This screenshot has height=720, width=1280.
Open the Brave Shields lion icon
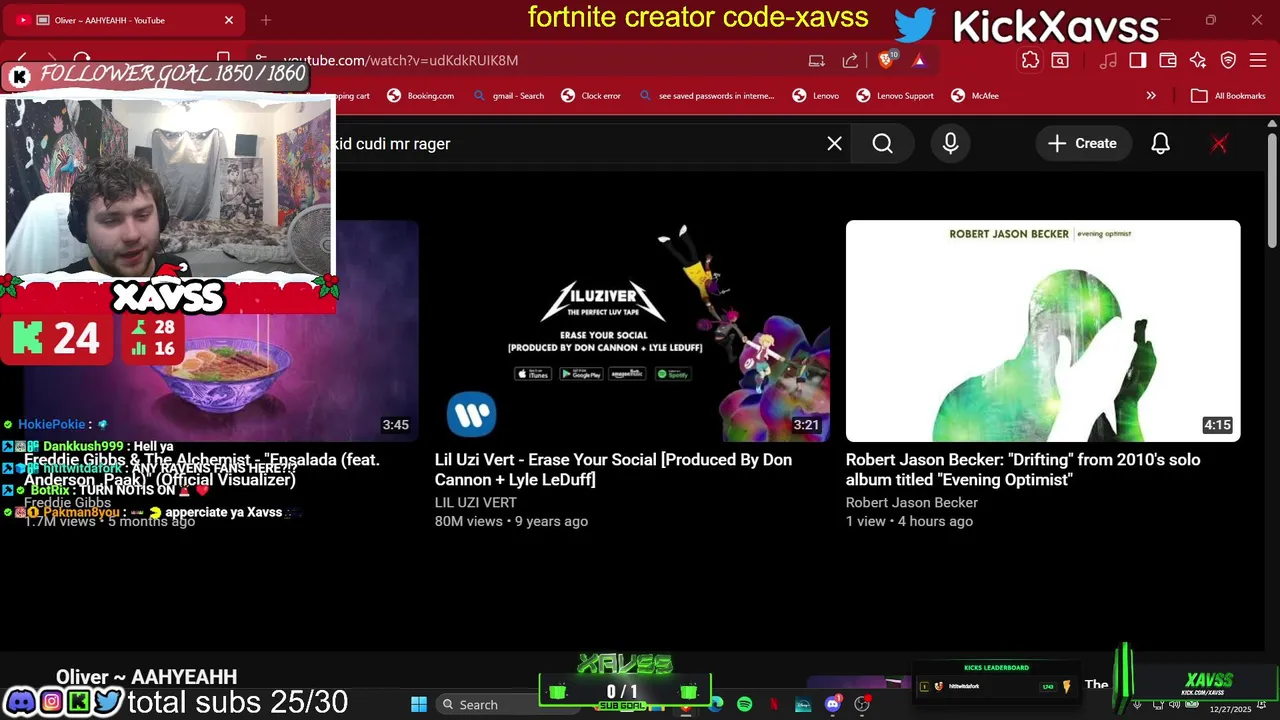885,60
